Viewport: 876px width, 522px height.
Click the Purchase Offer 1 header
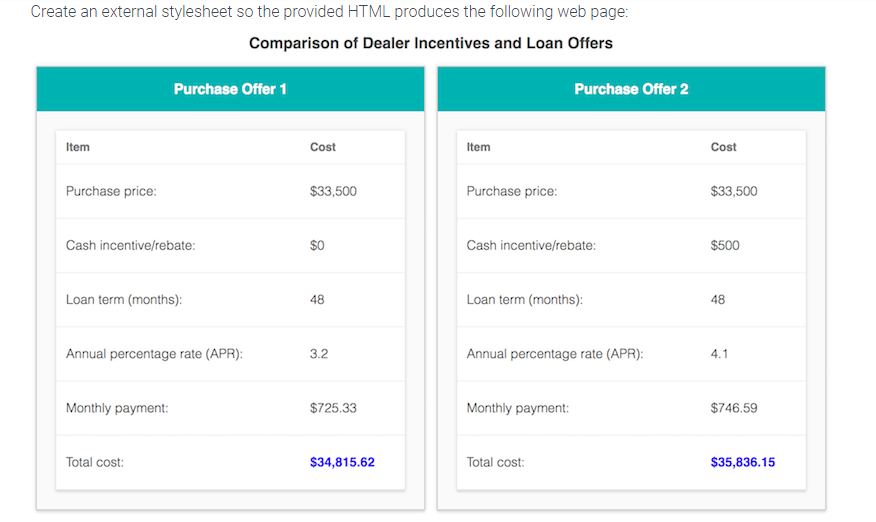point(230,89)
